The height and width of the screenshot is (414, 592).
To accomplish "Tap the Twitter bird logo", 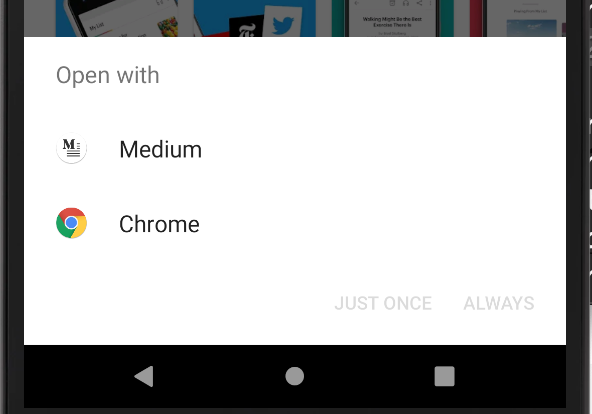I will point(282,23).
